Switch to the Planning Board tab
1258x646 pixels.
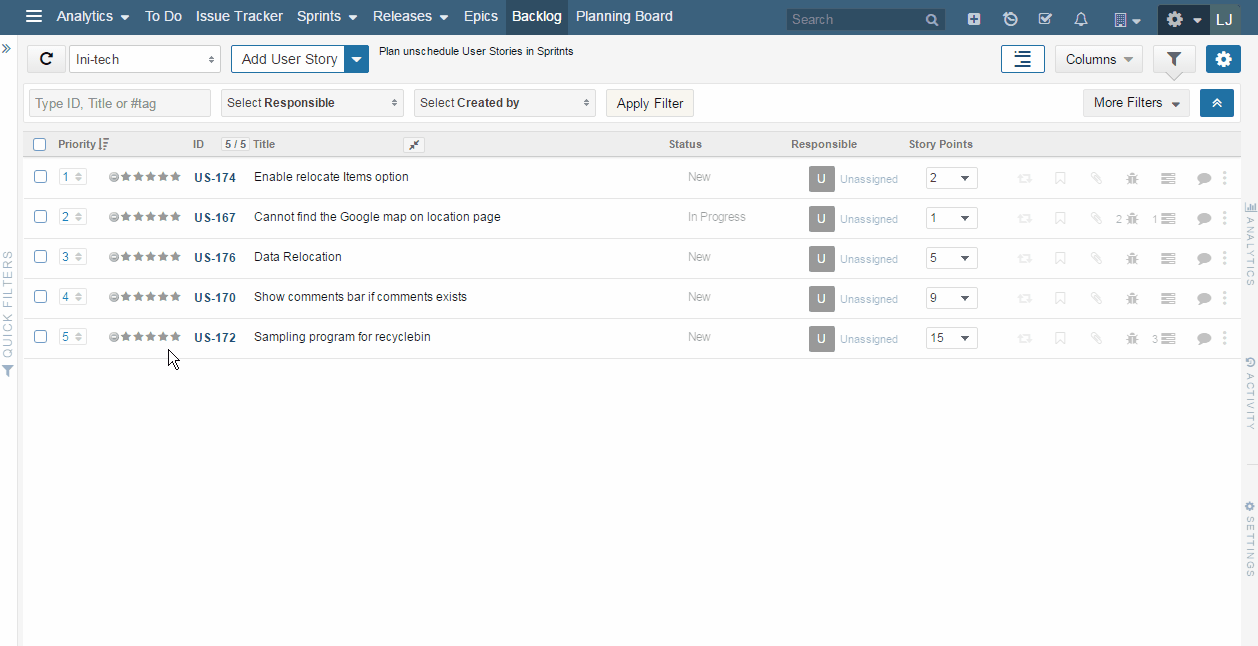pyautogui.click(x=624, y=17)
